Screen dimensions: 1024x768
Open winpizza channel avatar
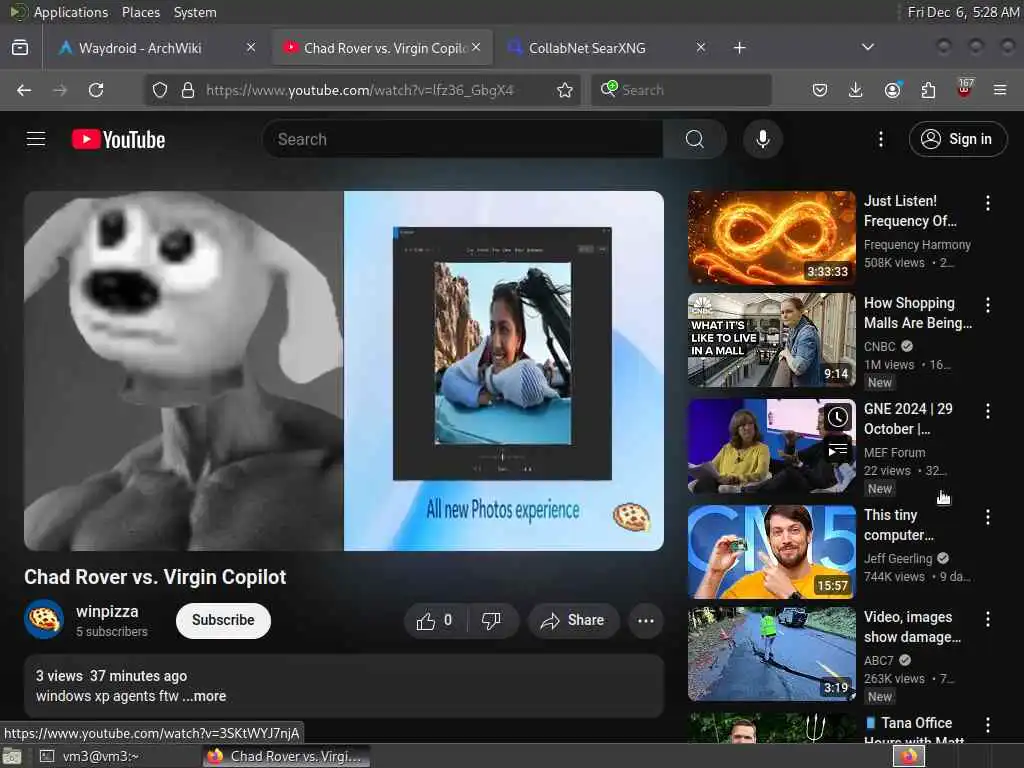(x=44, y=619)
